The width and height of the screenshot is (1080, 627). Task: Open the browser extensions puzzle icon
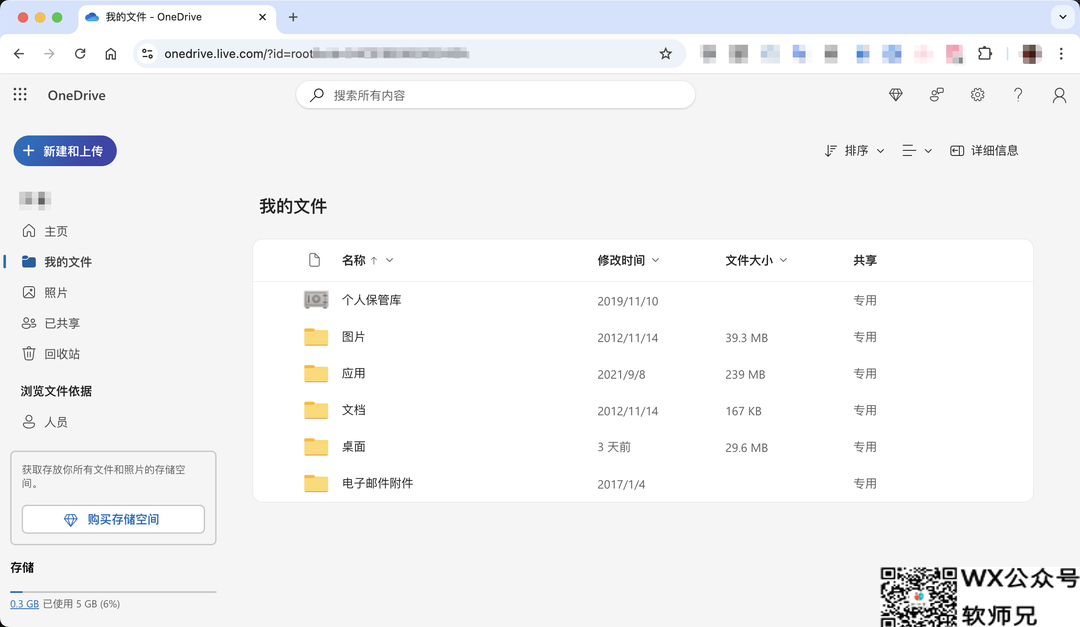pos(985,54)
